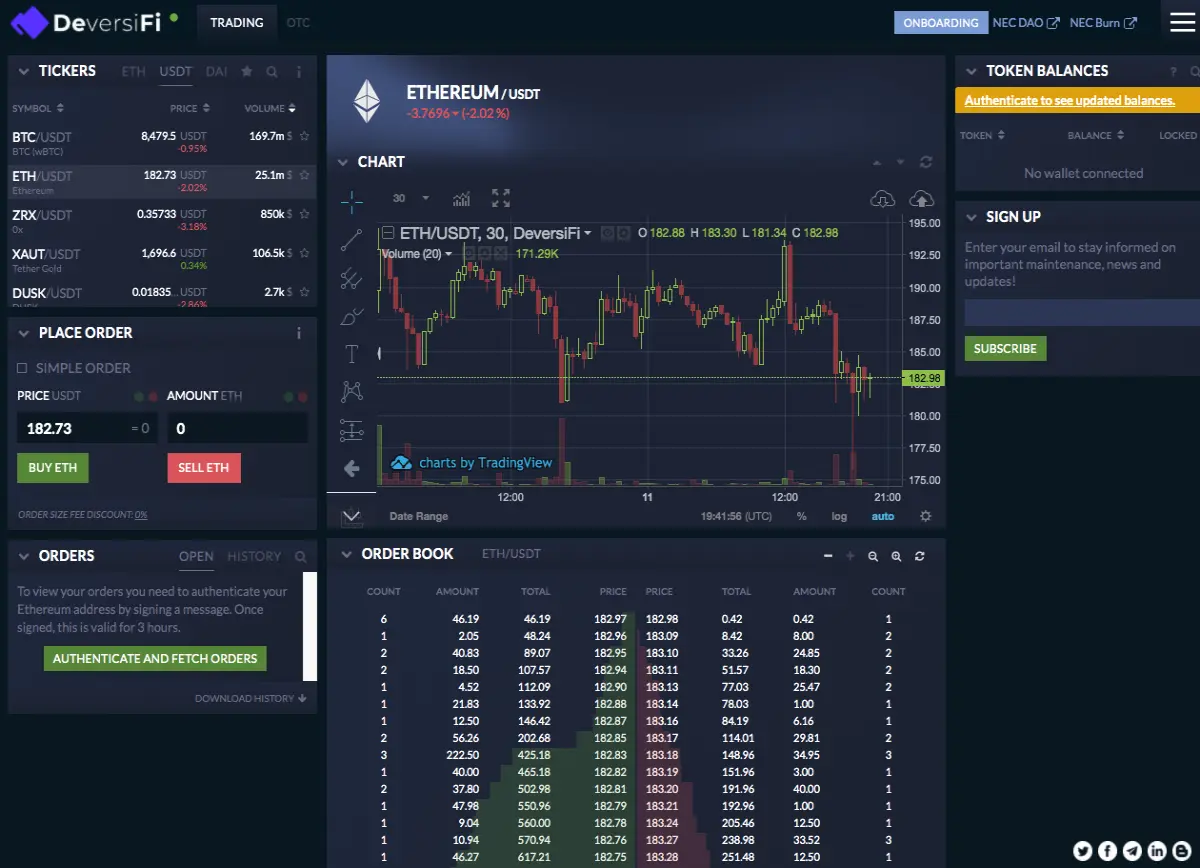Collapse the ETH/USDT chart legend box
This screenshot has width=1200, height=868.
389,233
